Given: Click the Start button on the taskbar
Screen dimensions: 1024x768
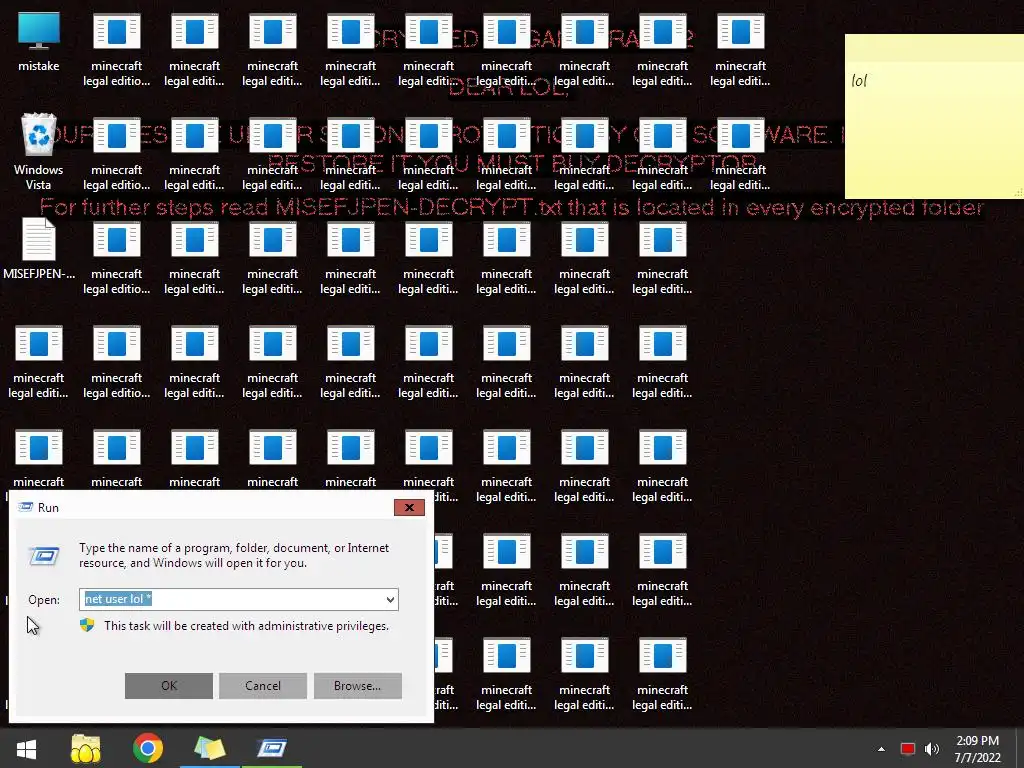Looking at the screenshot, I should [x=26, y=748].
